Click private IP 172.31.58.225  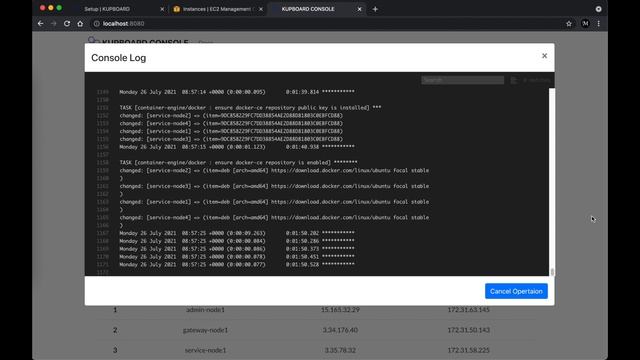click(468, 350)
